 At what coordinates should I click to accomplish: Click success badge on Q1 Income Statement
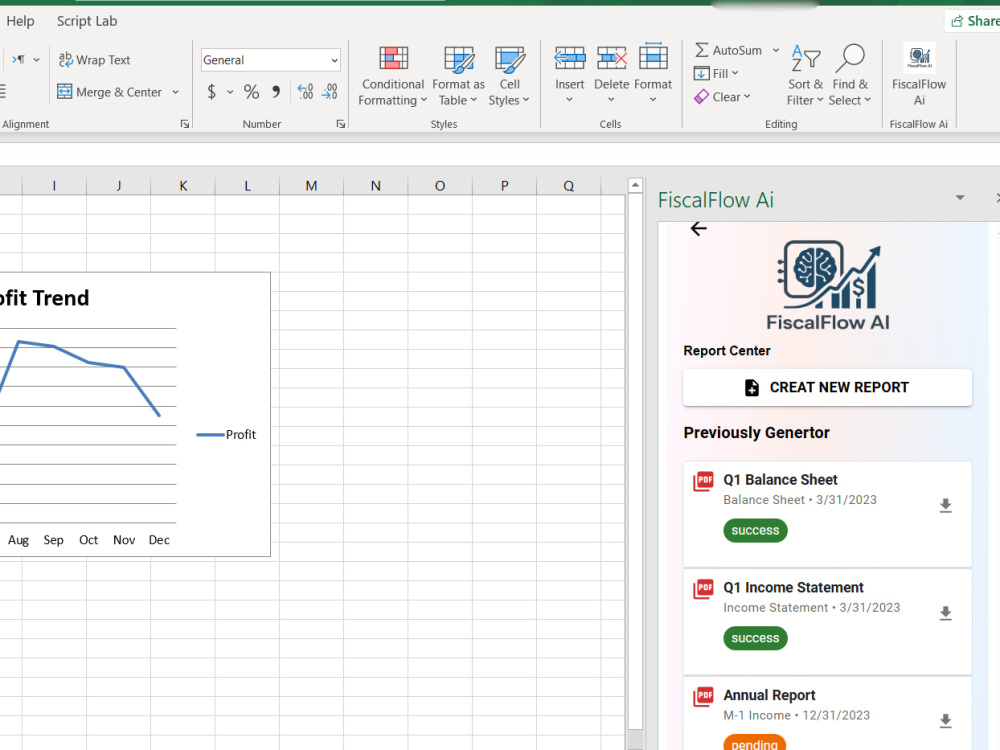coord(755,638)
